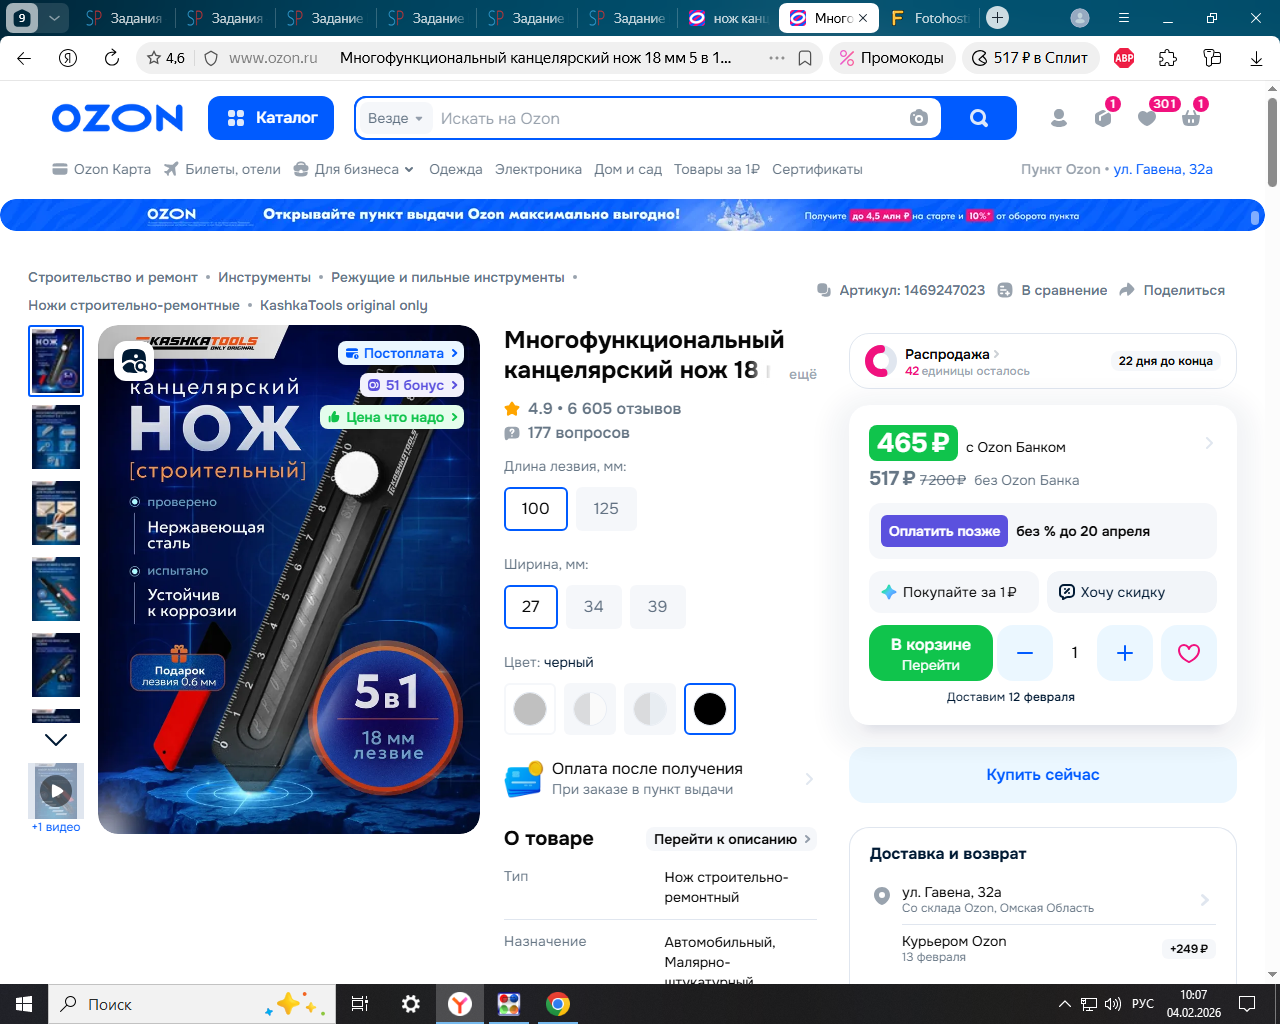The height and width of the screenshot is (1024, 1280).
Task: Open Windows Start menu
Action: 24,1004
